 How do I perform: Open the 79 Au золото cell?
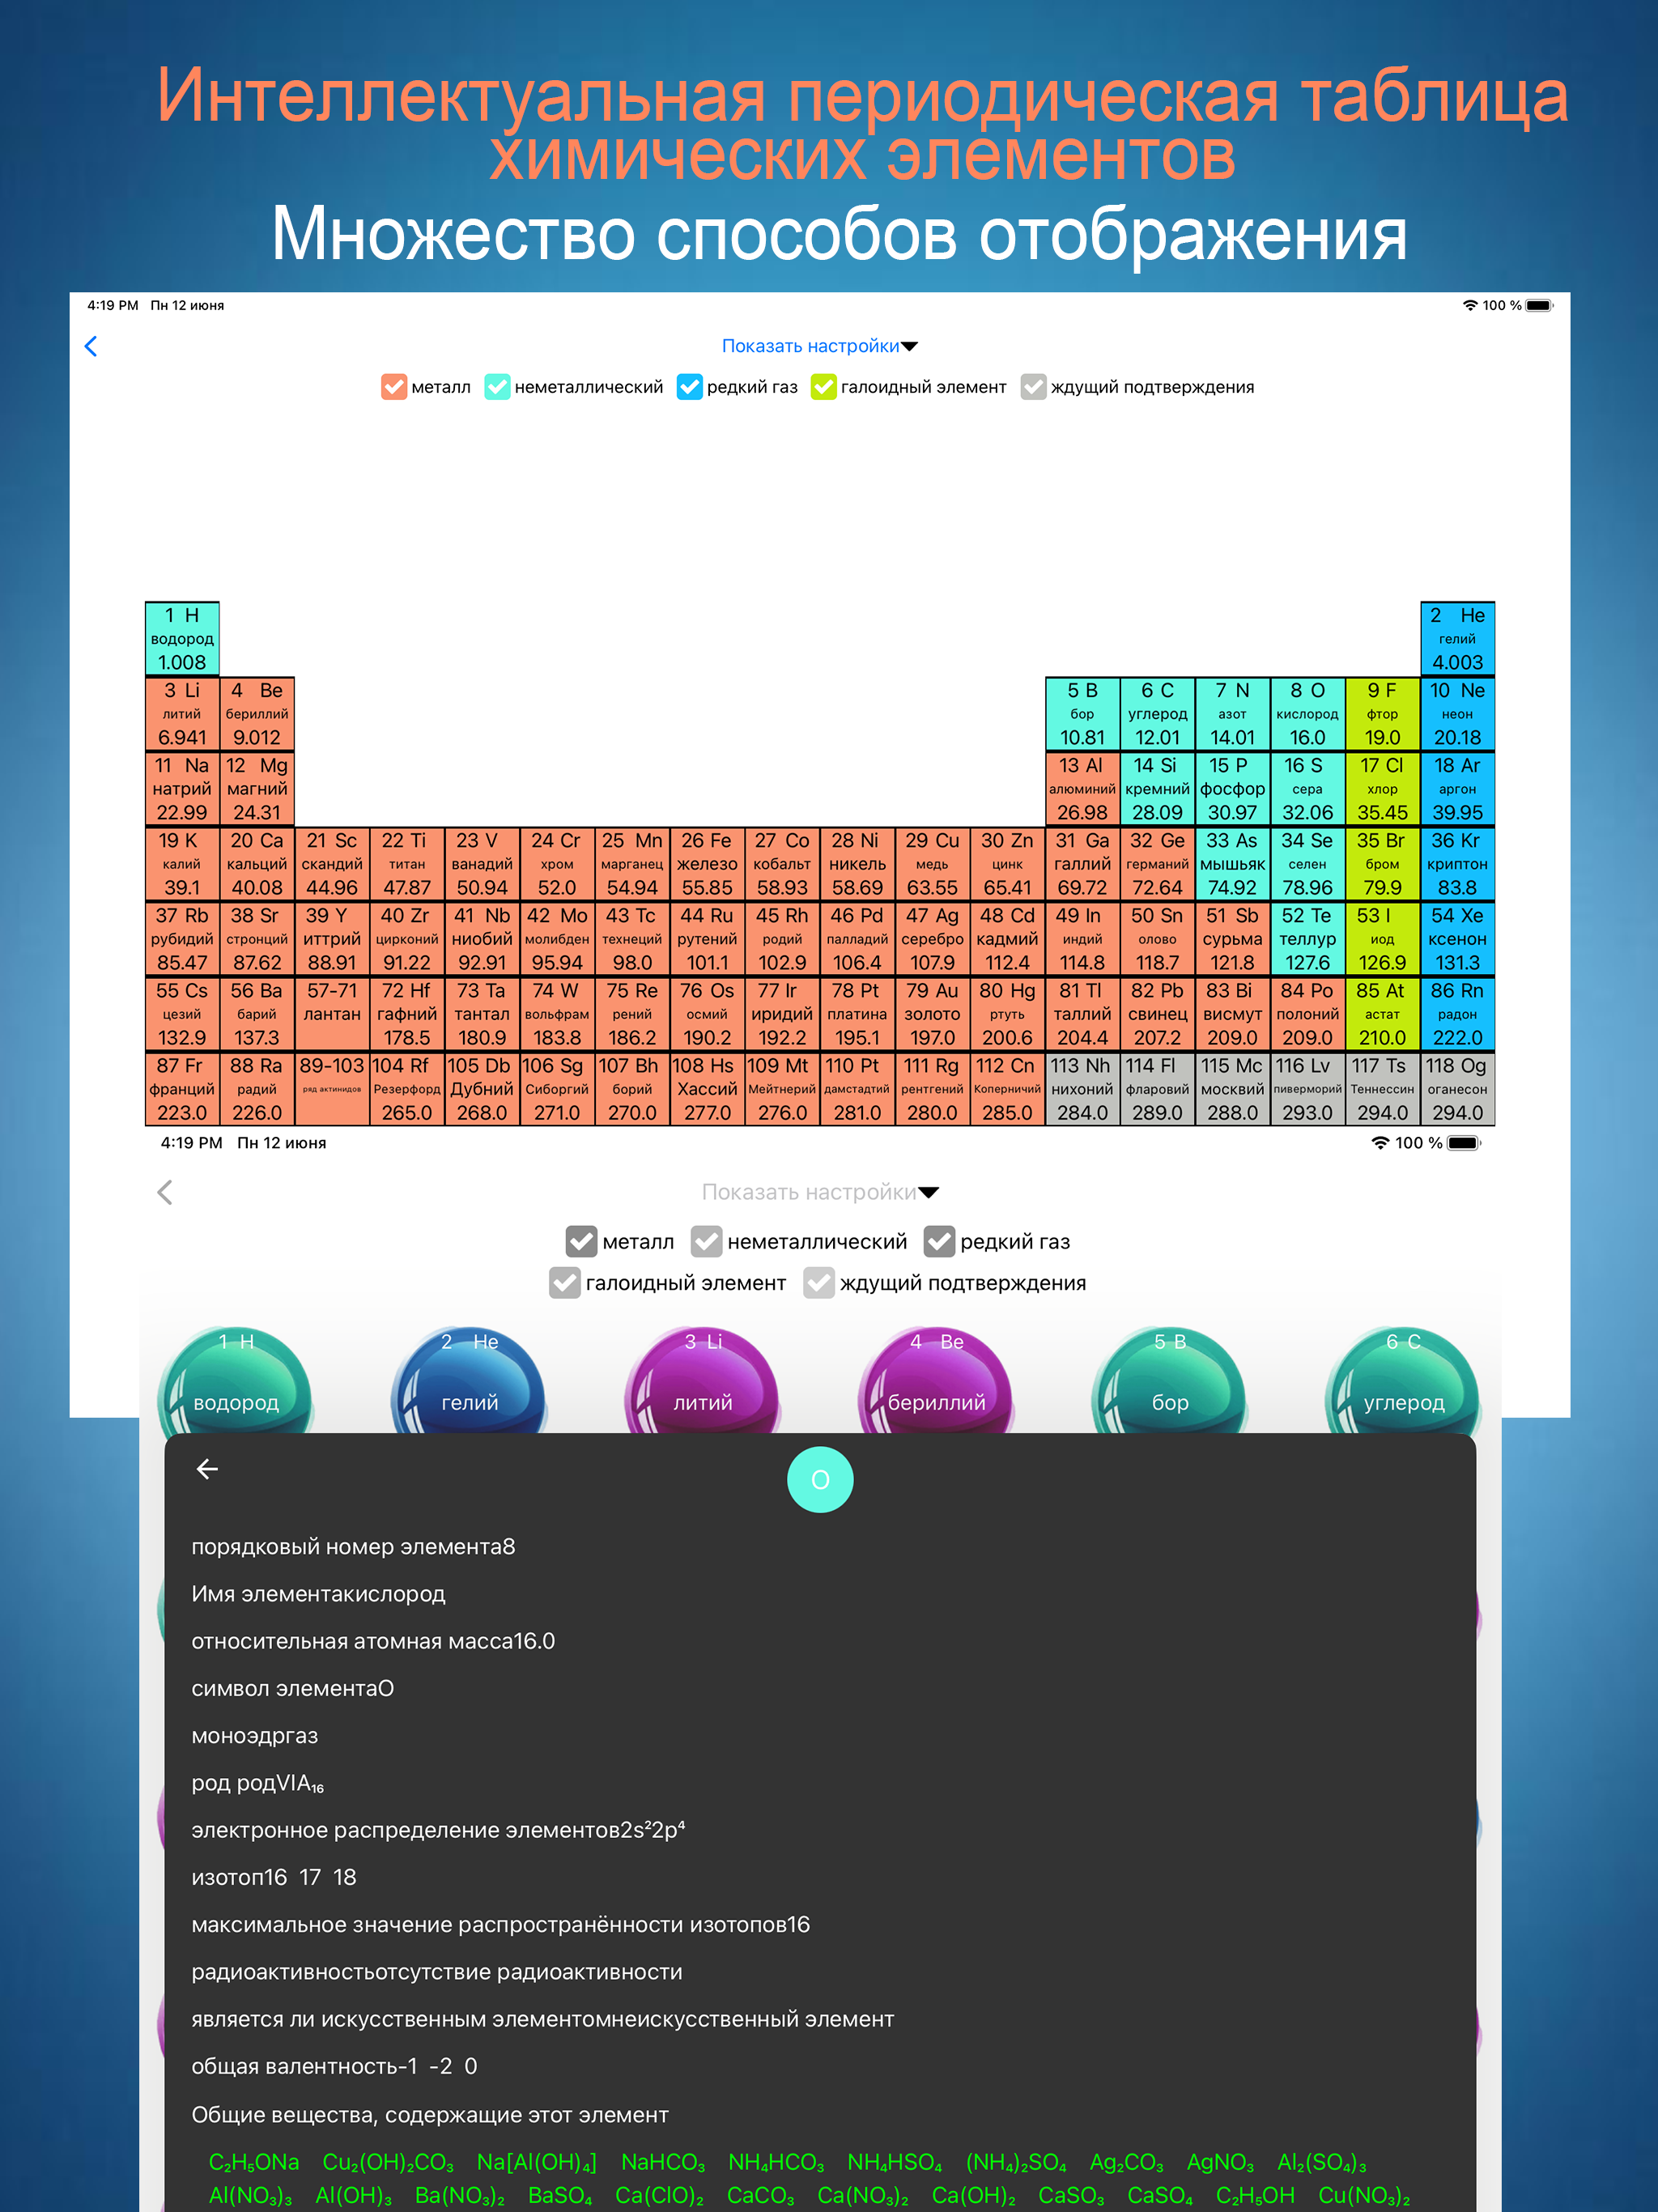(x=932, y=1013)
